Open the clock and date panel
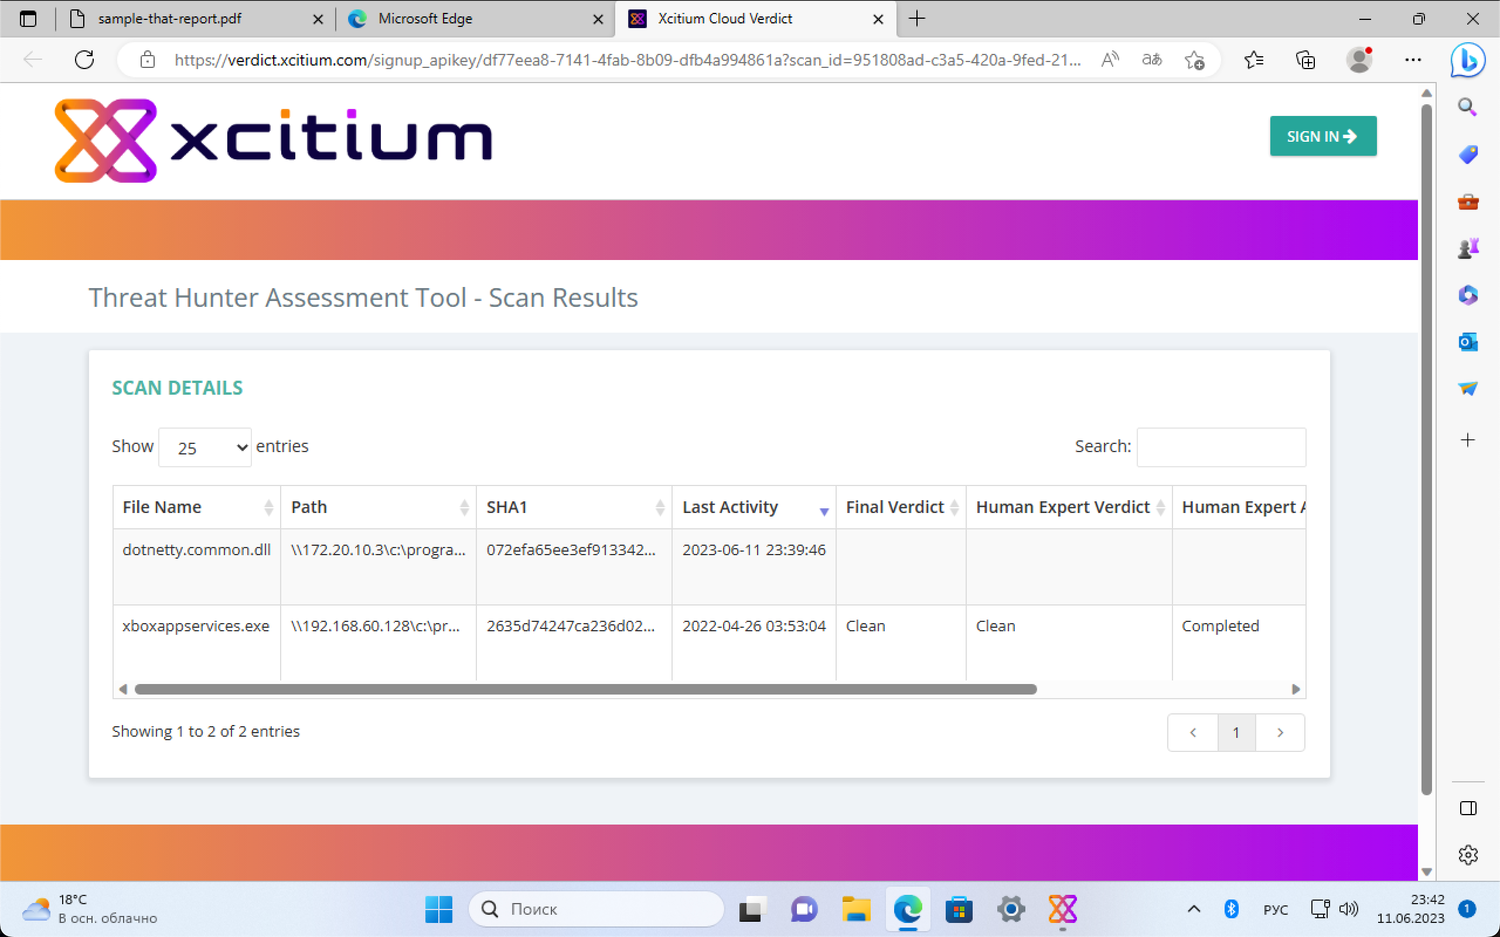 coord(1410,909)
